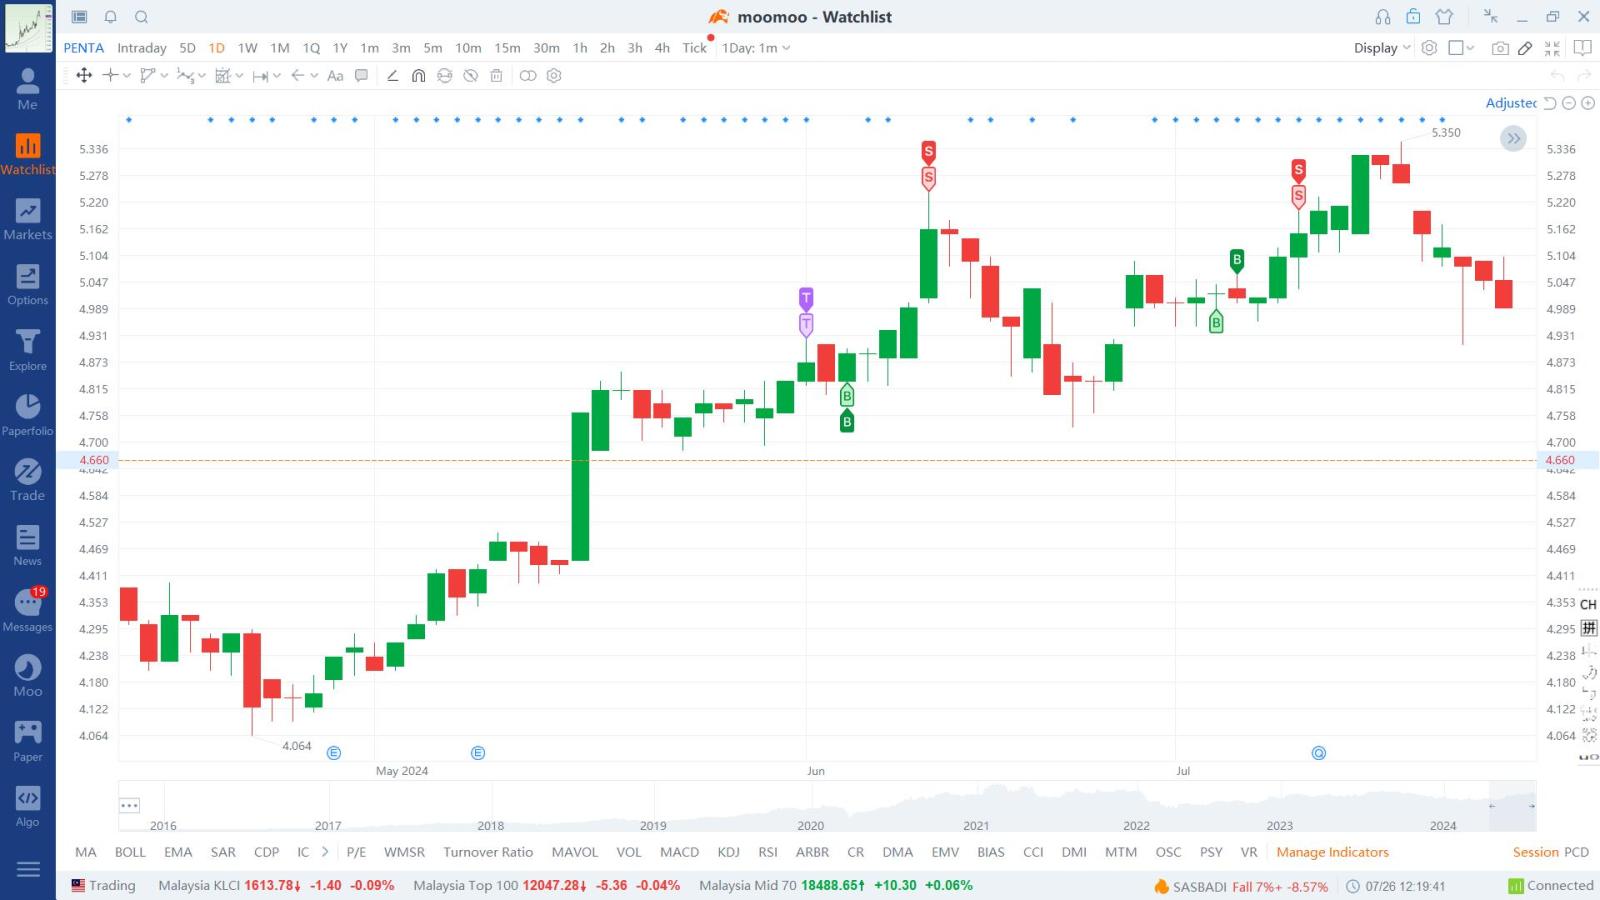The image size is (1600, 900).
Task: Click the Session label at bottom right
Action: click(x=1535, y=852)
